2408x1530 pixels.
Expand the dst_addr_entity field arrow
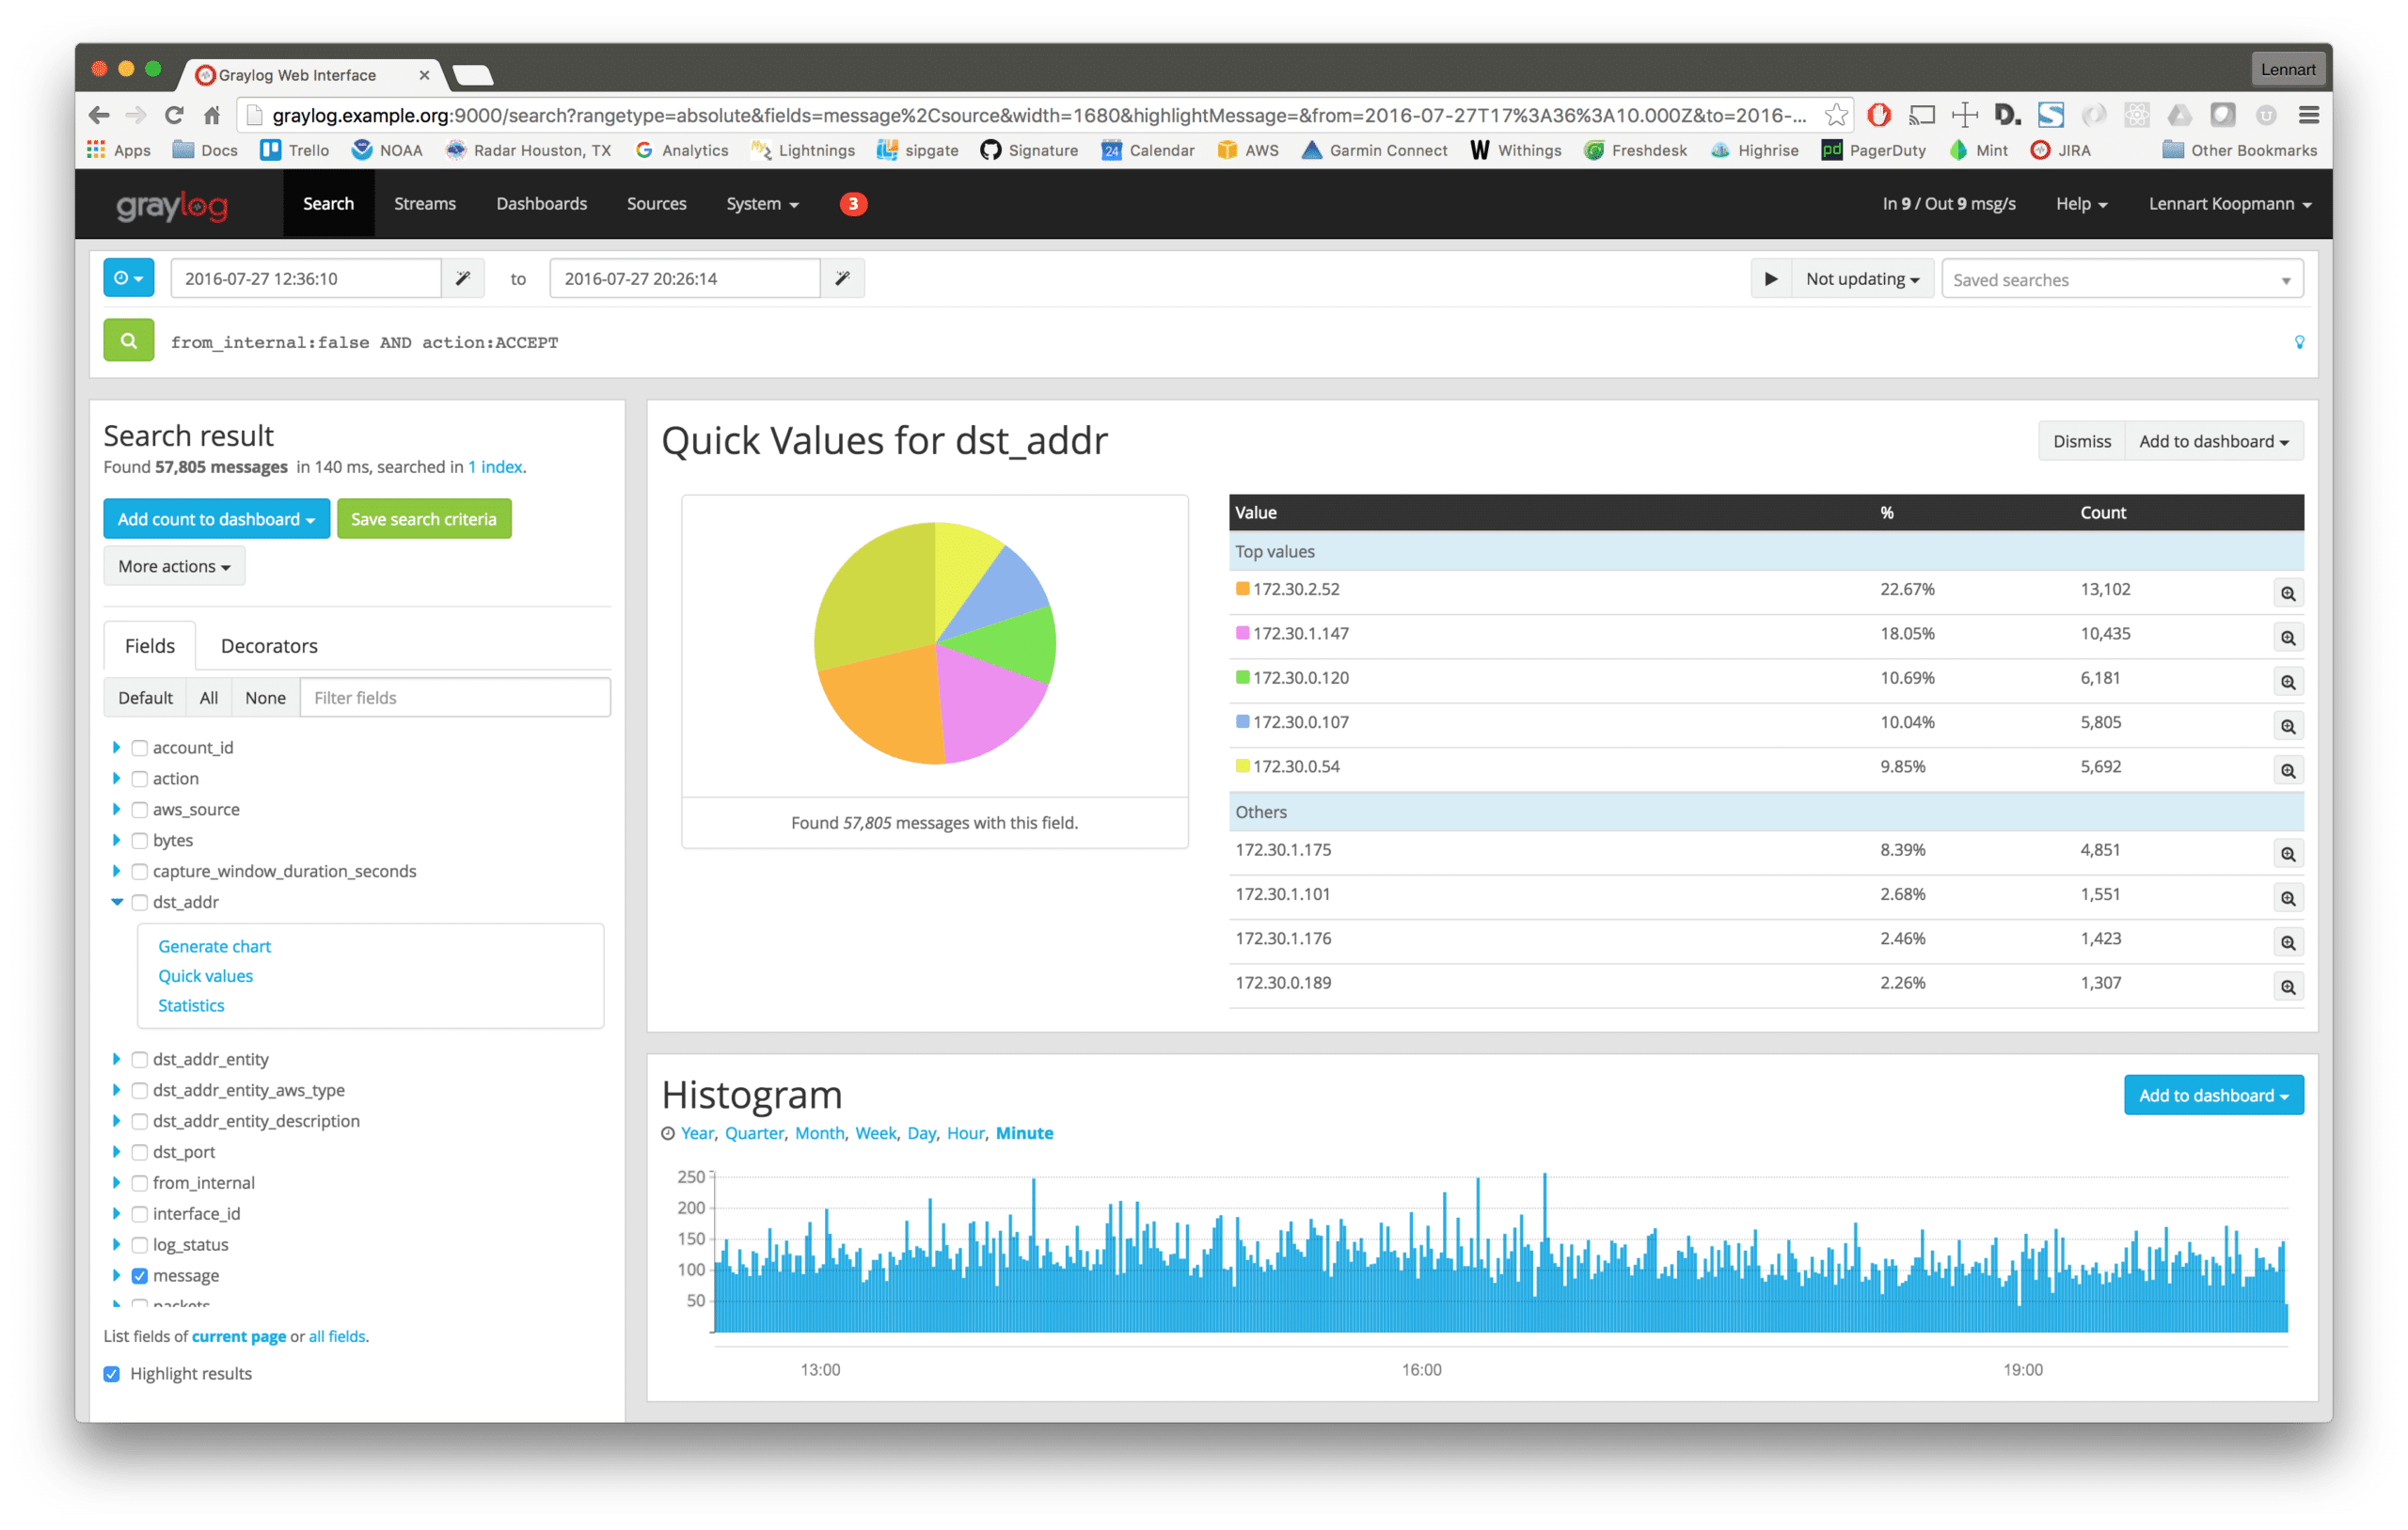[116, 1059]
